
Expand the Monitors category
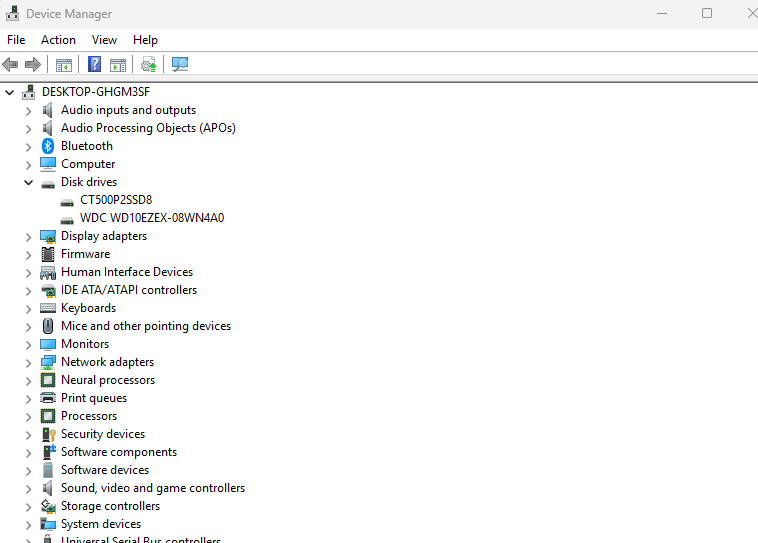[x=28, y=344]
